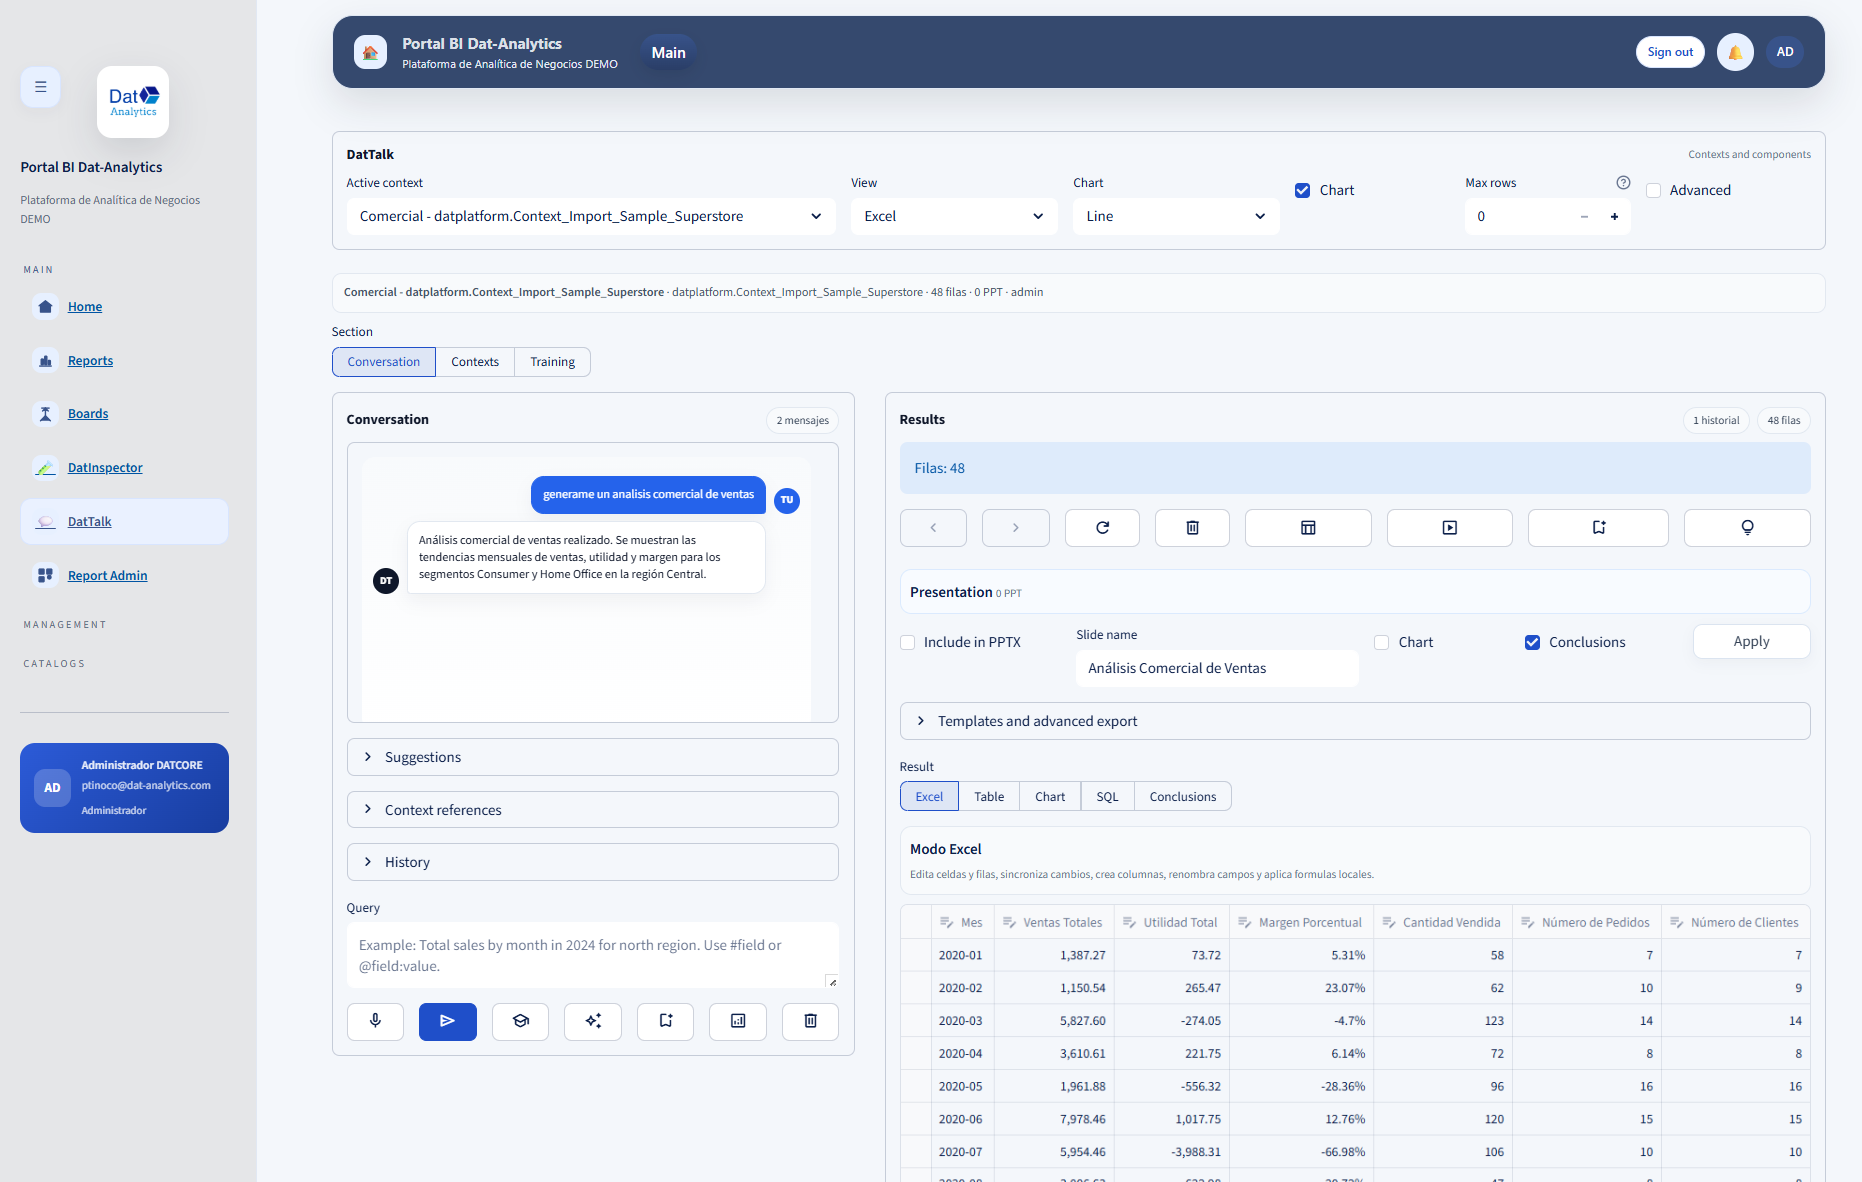Click the 1 historial badge
The height and width of the screenshot is (1182, 1862).
pos(1716,420)
